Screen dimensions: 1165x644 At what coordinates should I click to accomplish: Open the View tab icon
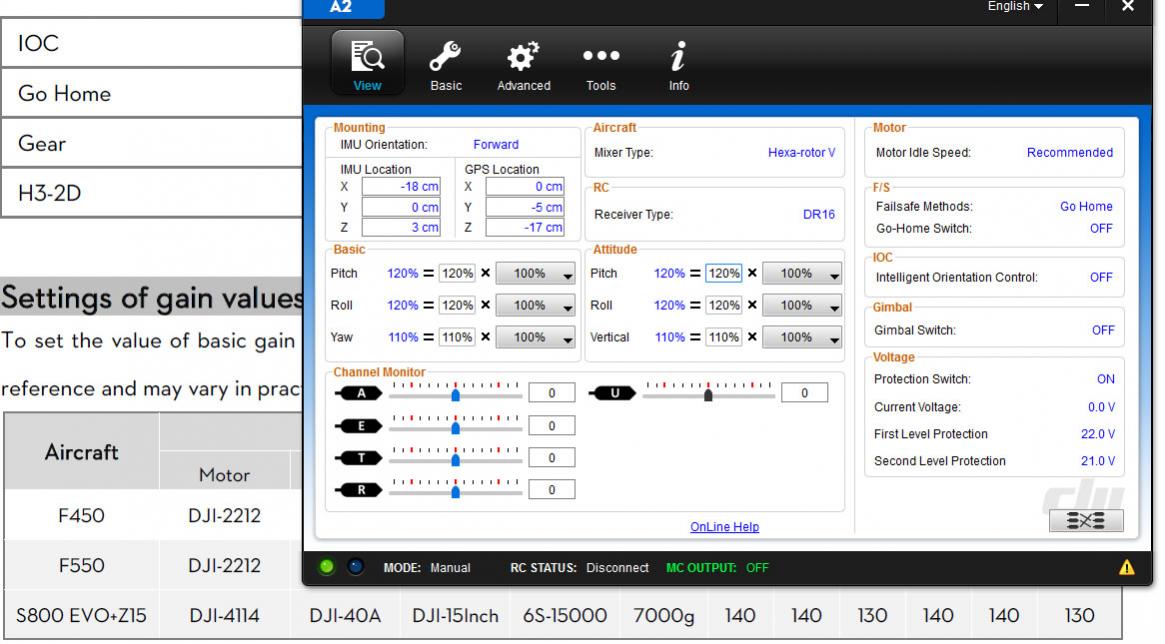367,63
